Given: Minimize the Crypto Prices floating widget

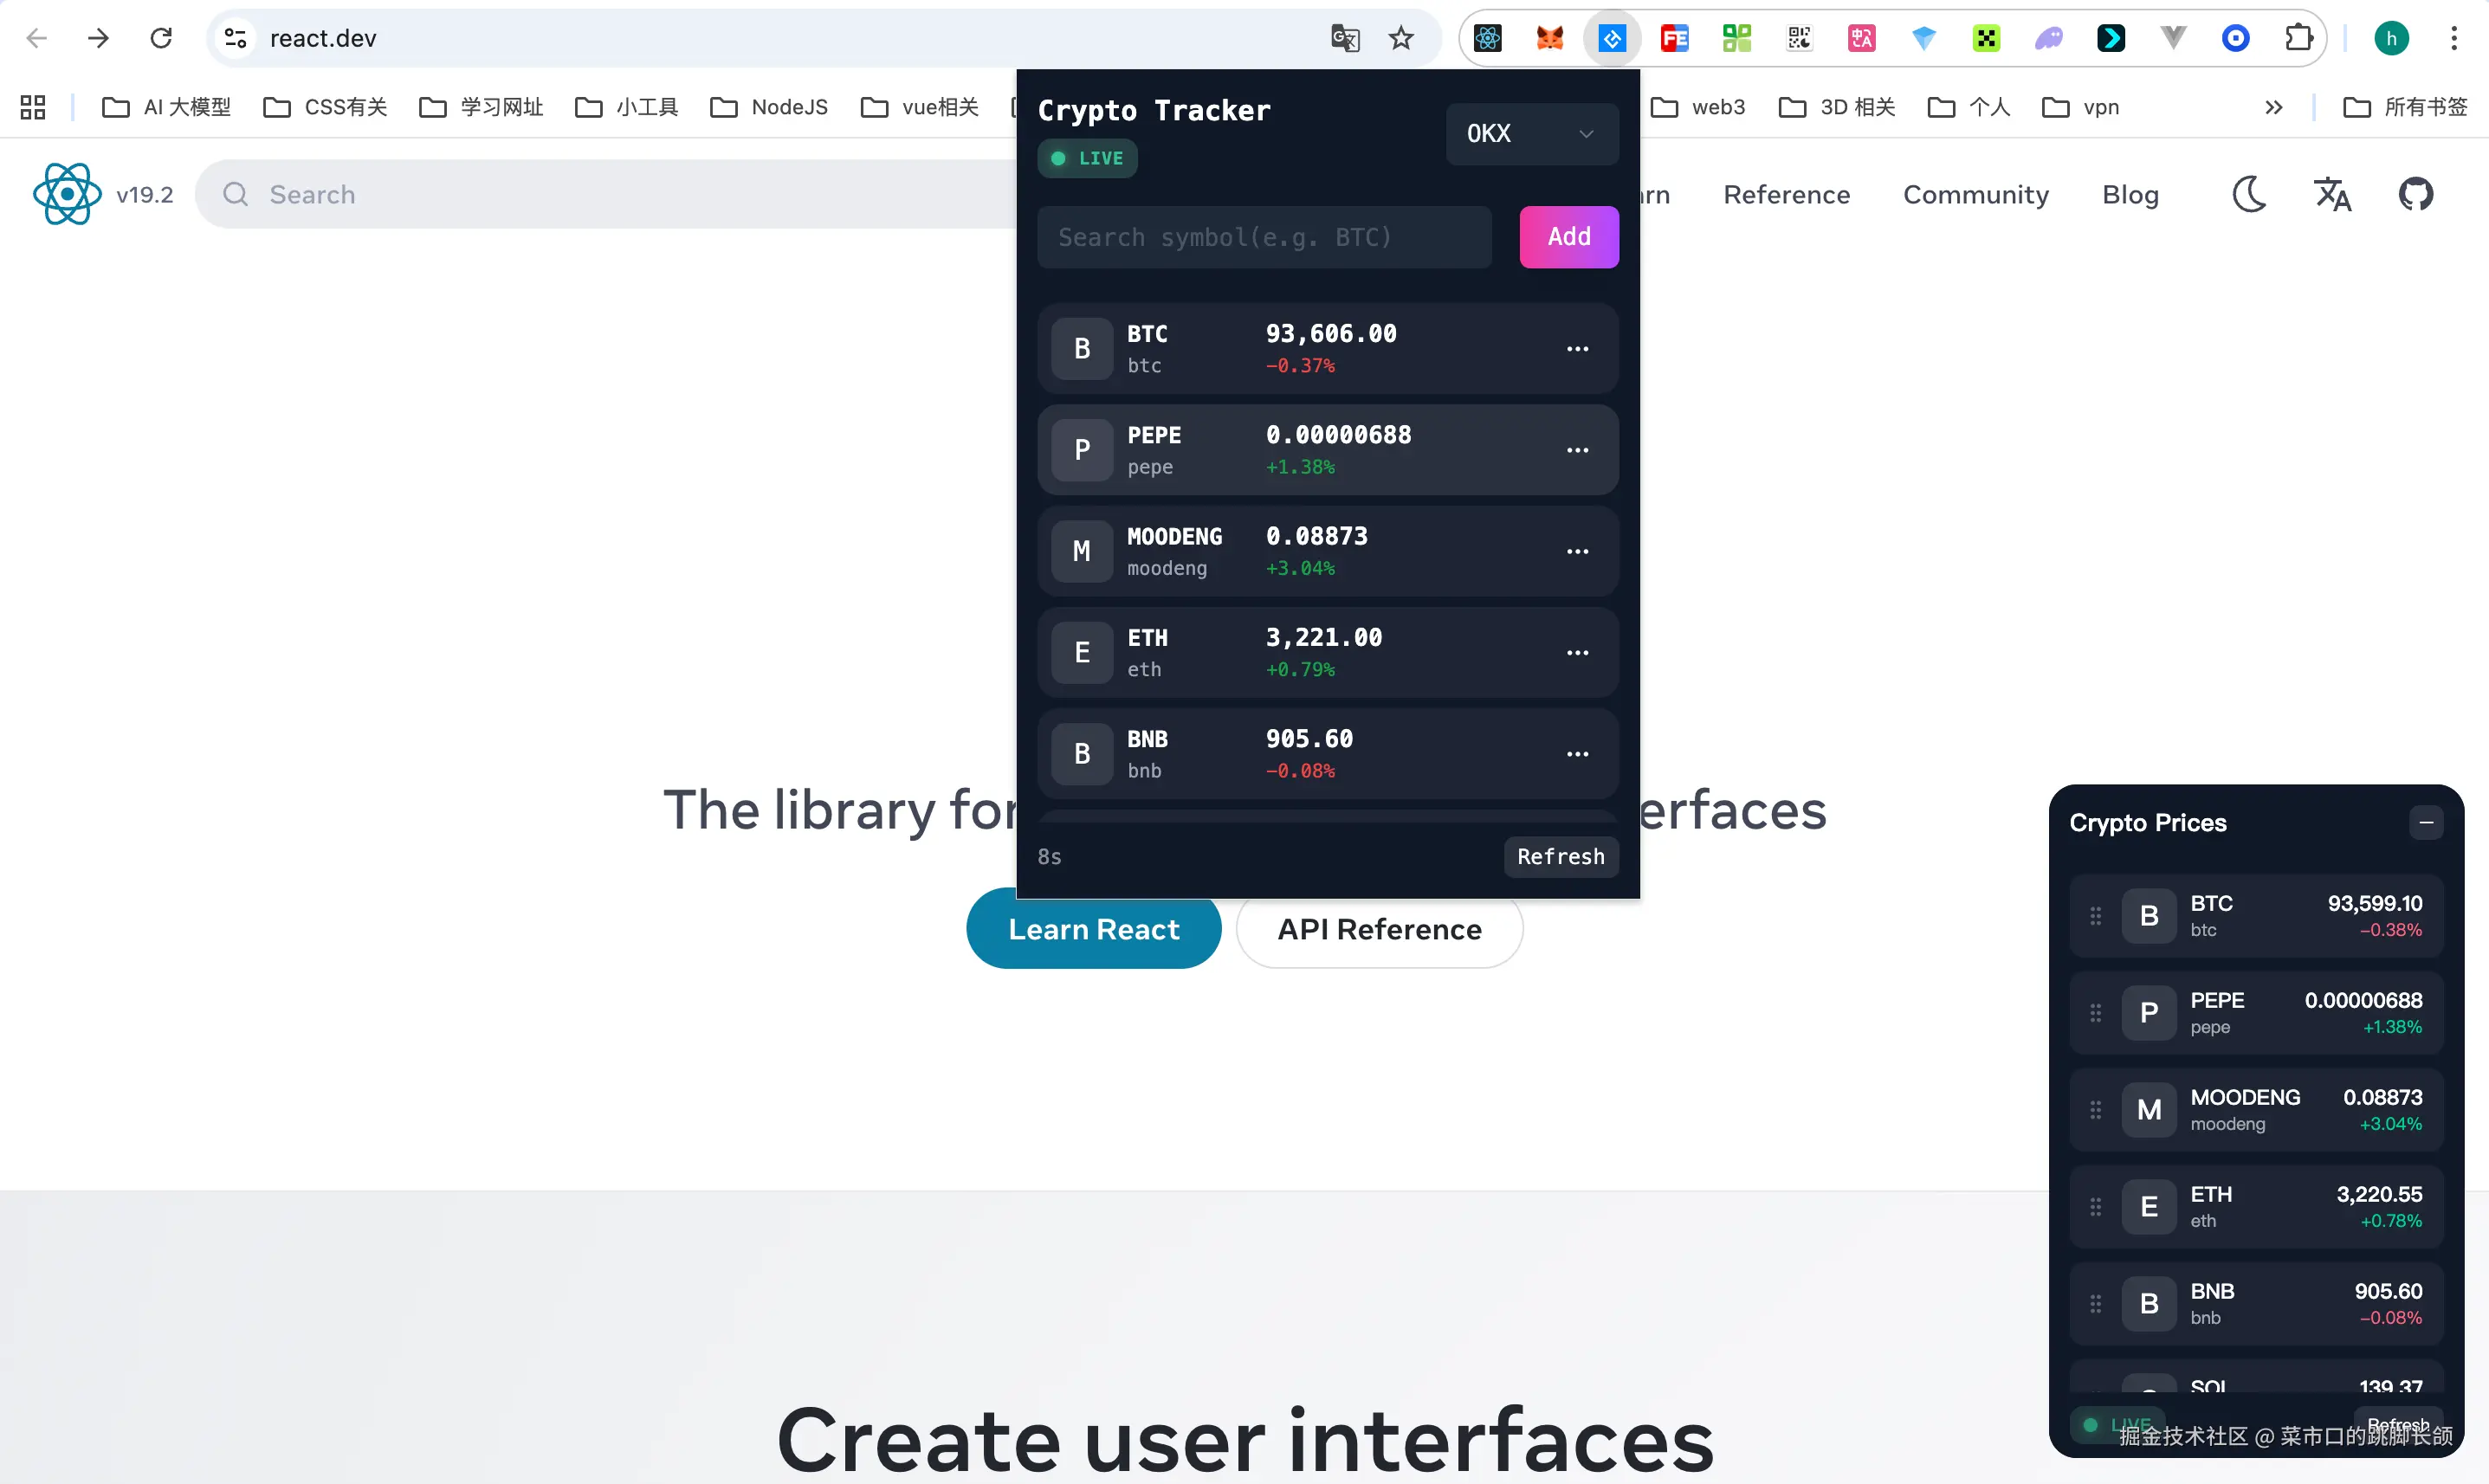Looking at the screenshot, I should [x=2426, y=822].
